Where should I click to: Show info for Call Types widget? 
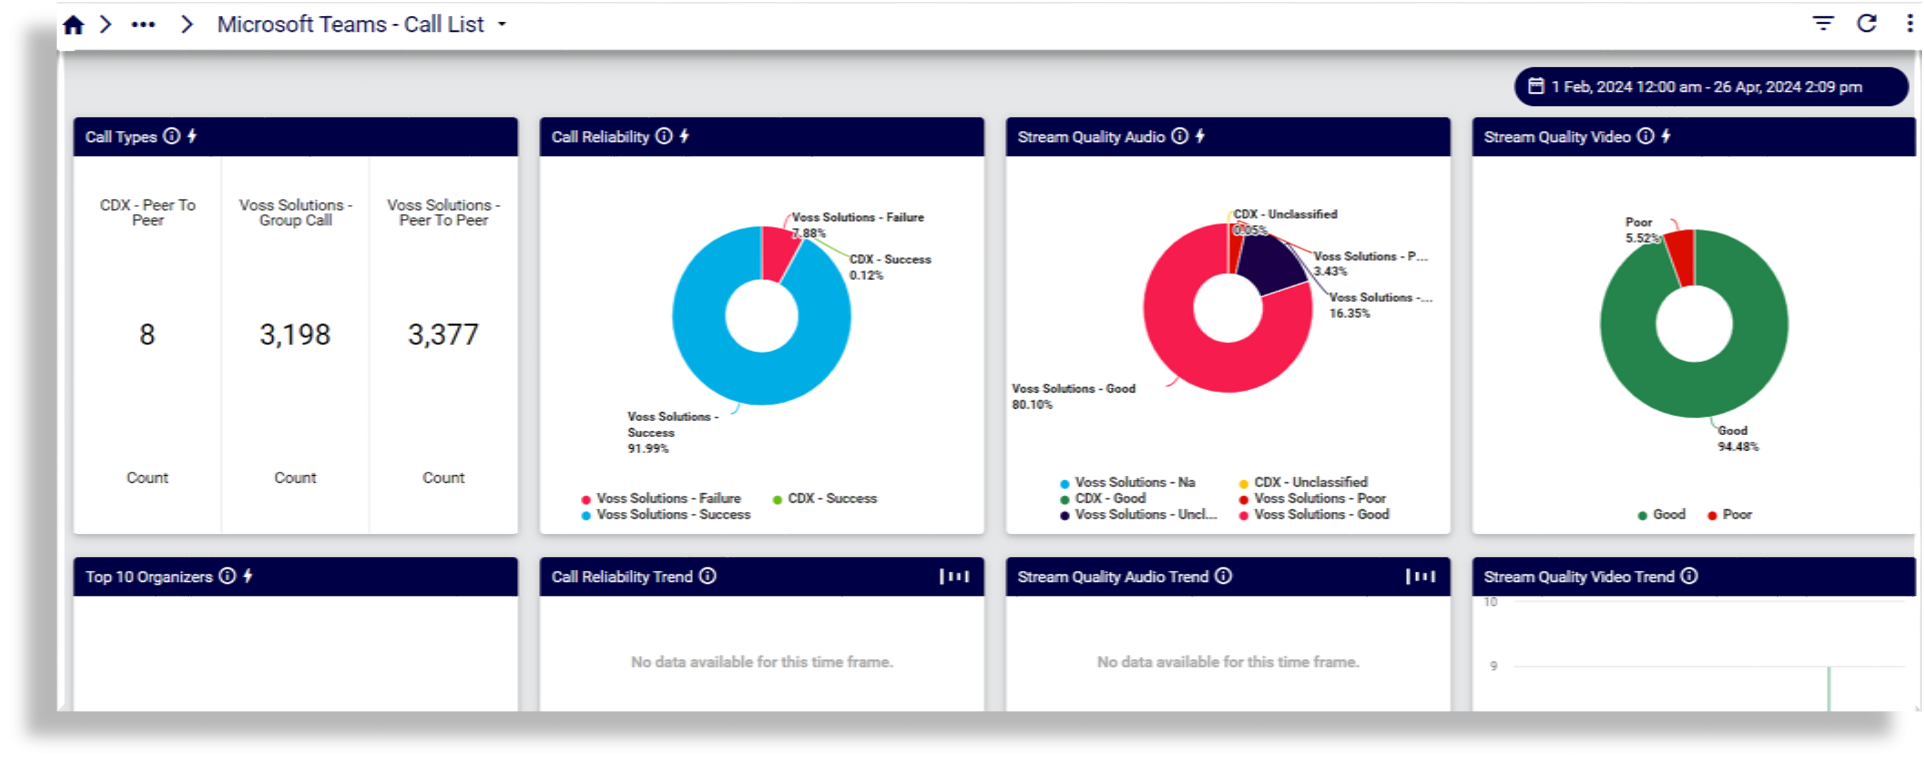(172, 136)
